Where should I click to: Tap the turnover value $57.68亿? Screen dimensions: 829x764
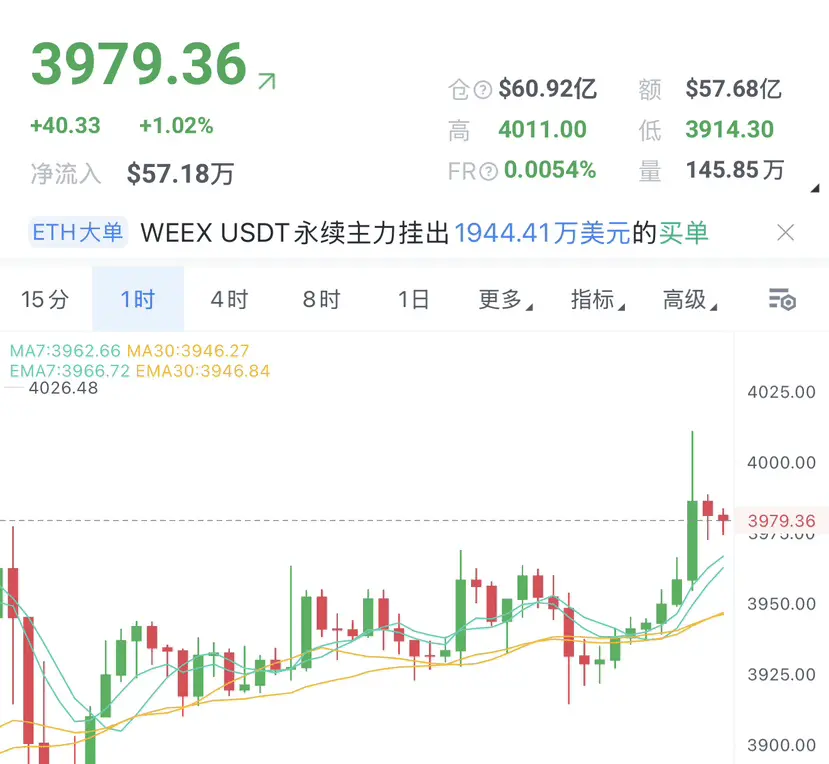733,89
